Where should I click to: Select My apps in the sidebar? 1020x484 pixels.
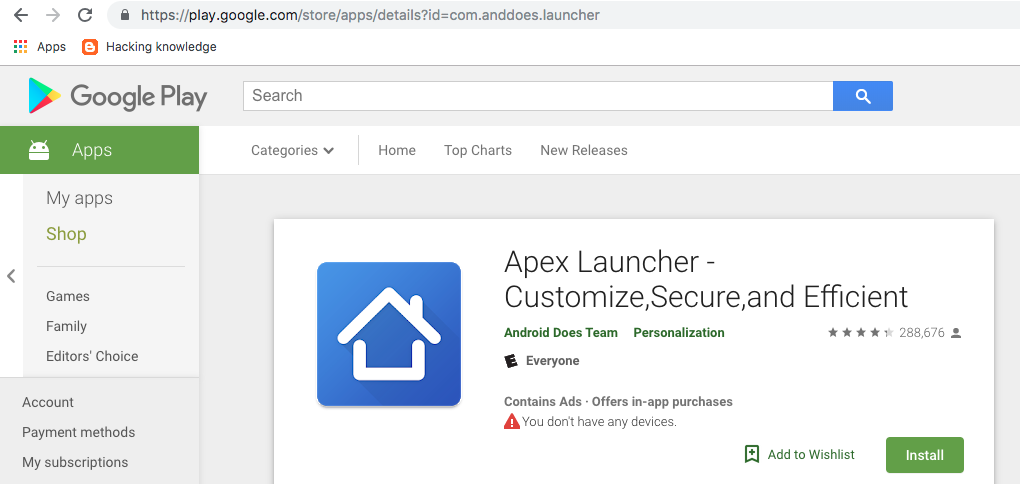pos(79,198)
